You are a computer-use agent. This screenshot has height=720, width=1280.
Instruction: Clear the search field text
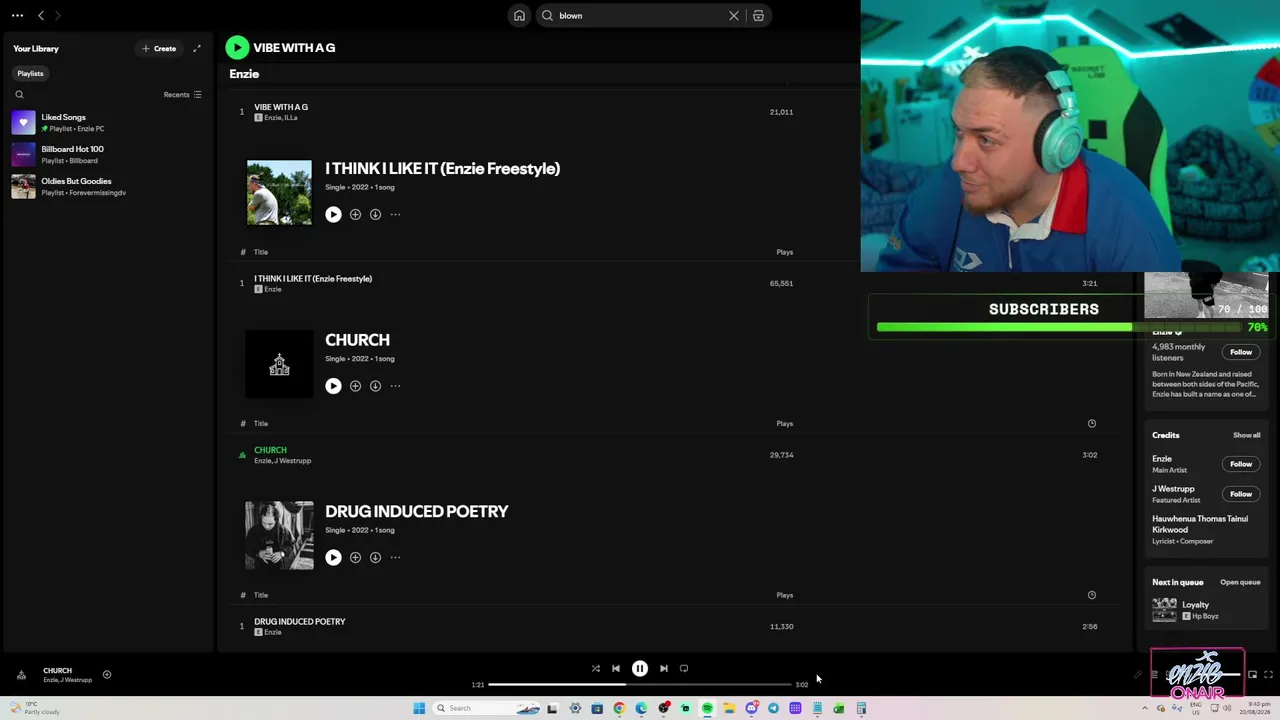point(734,16)
